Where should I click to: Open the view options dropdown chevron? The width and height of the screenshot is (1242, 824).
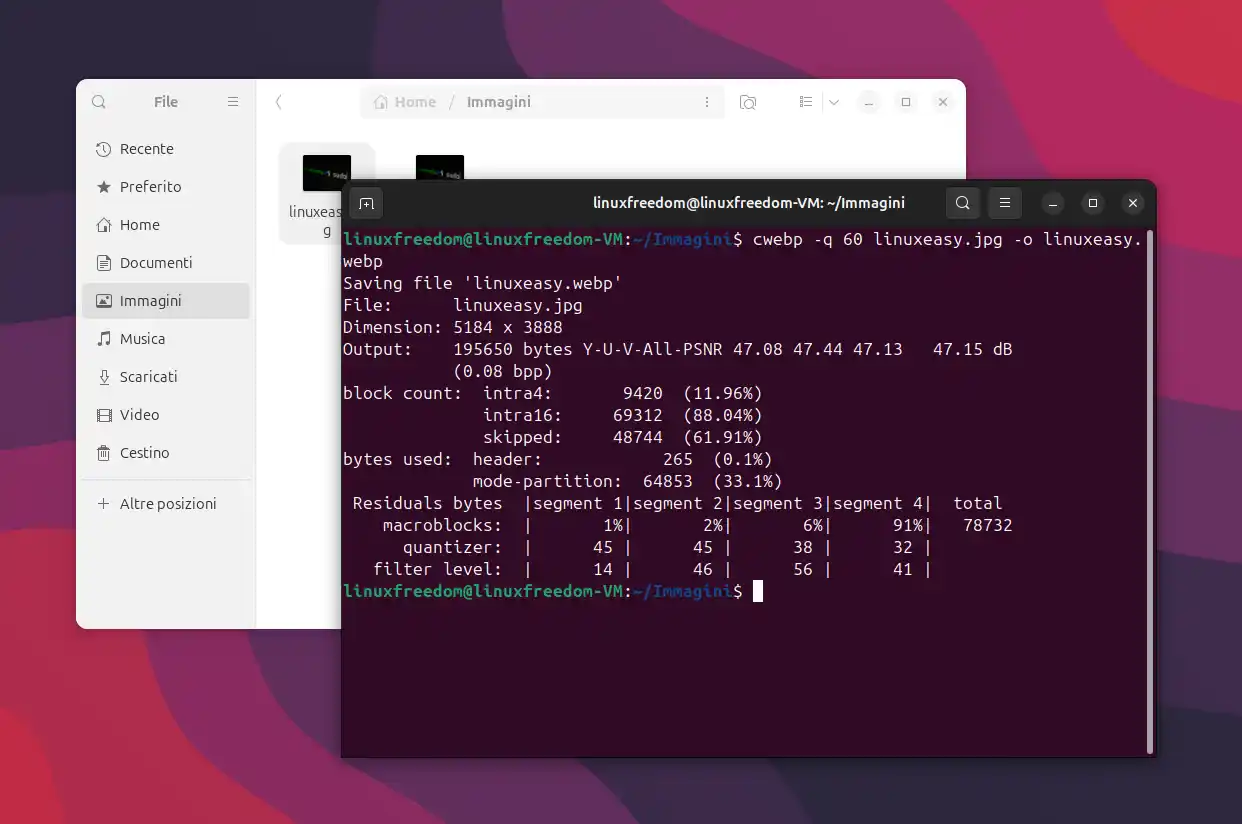point(834,101)
